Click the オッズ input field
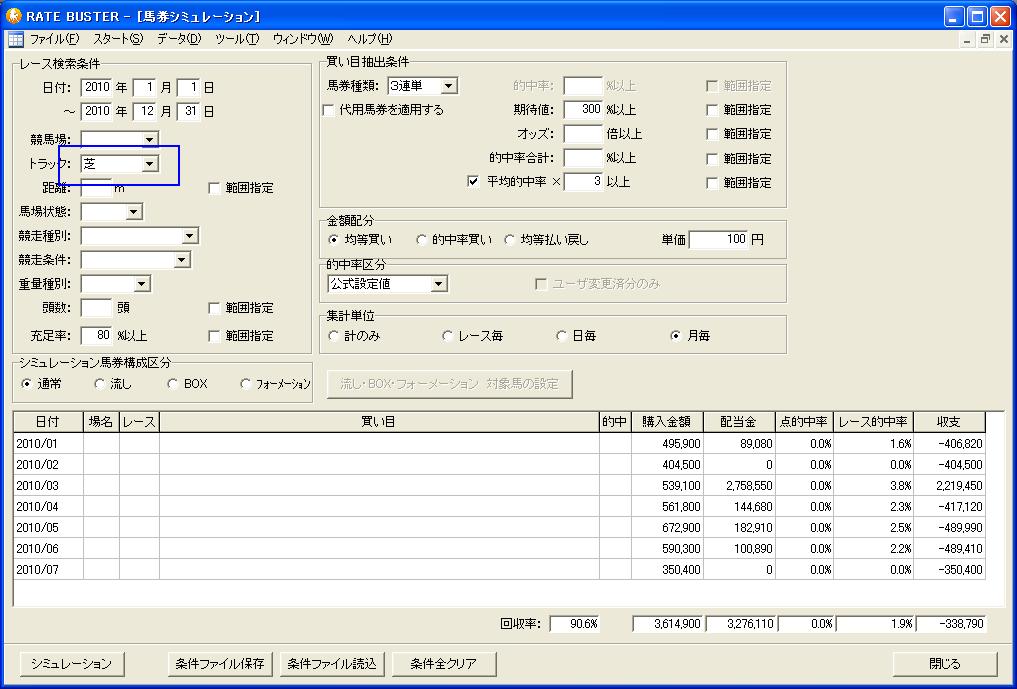This screenshot has height=689, width=1017. pos(583,134)
